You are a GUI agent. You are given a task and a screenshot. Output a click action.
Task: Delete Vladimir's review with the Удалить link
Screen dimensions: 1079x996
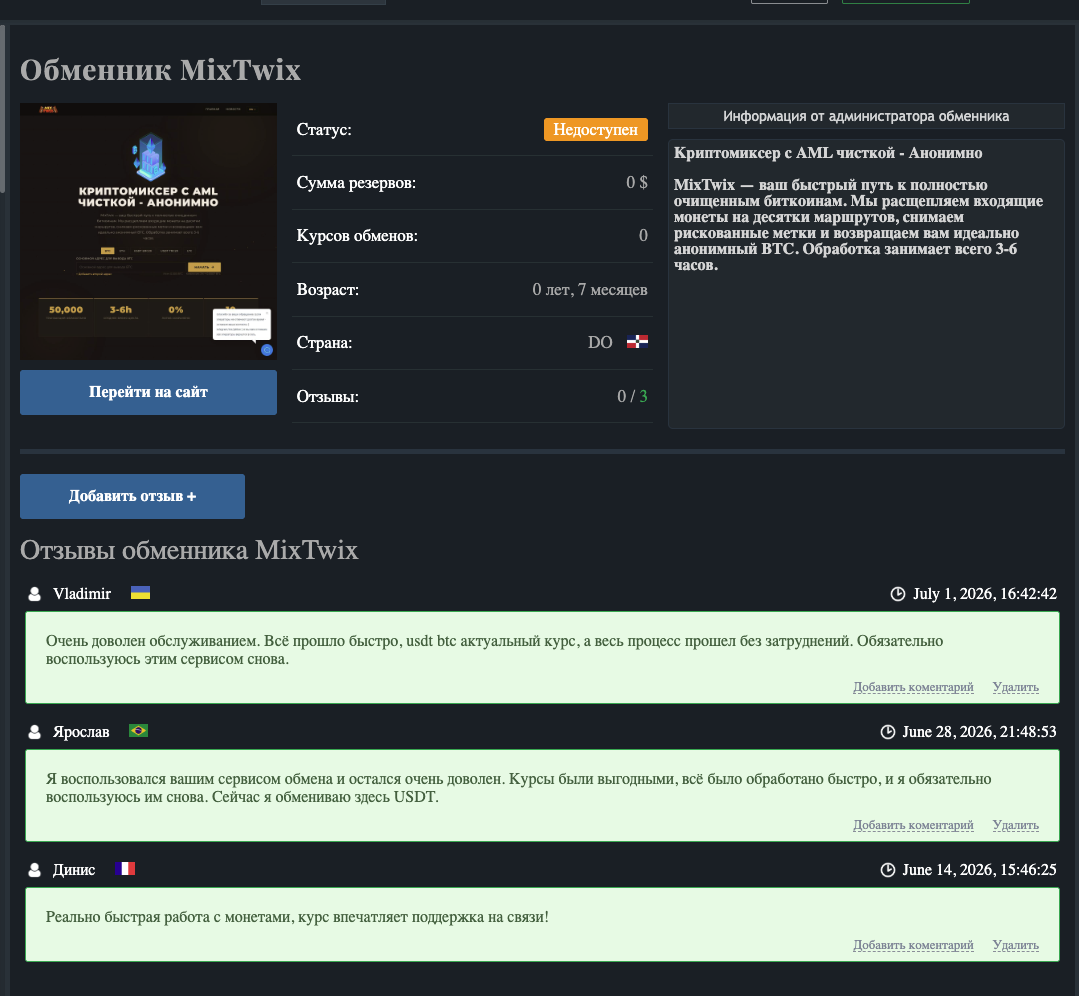[1016, 687]
